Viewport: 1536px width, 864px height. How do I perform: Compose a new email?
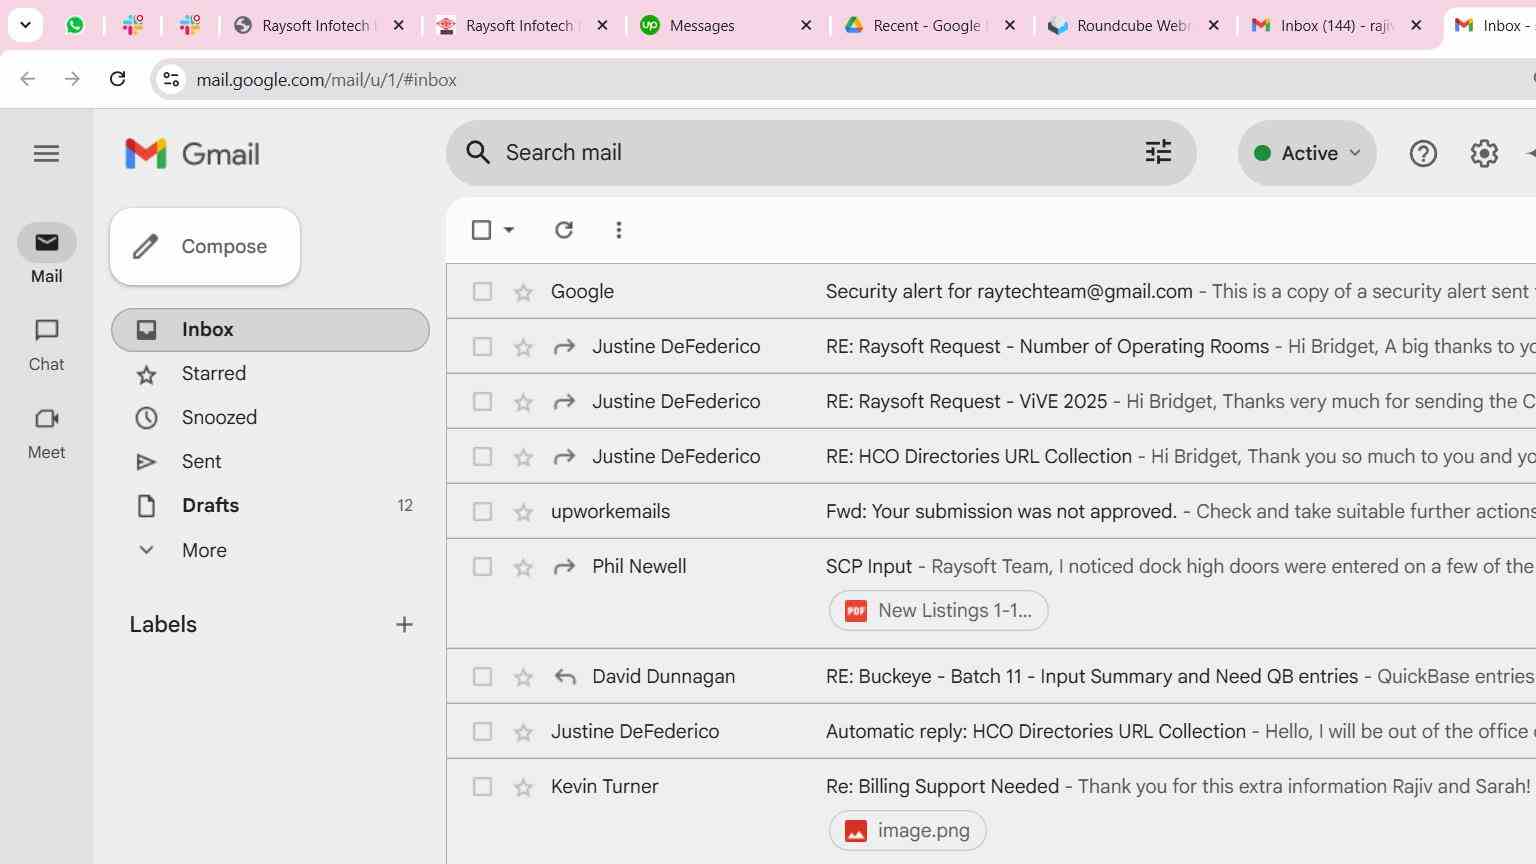pos(205,246)
